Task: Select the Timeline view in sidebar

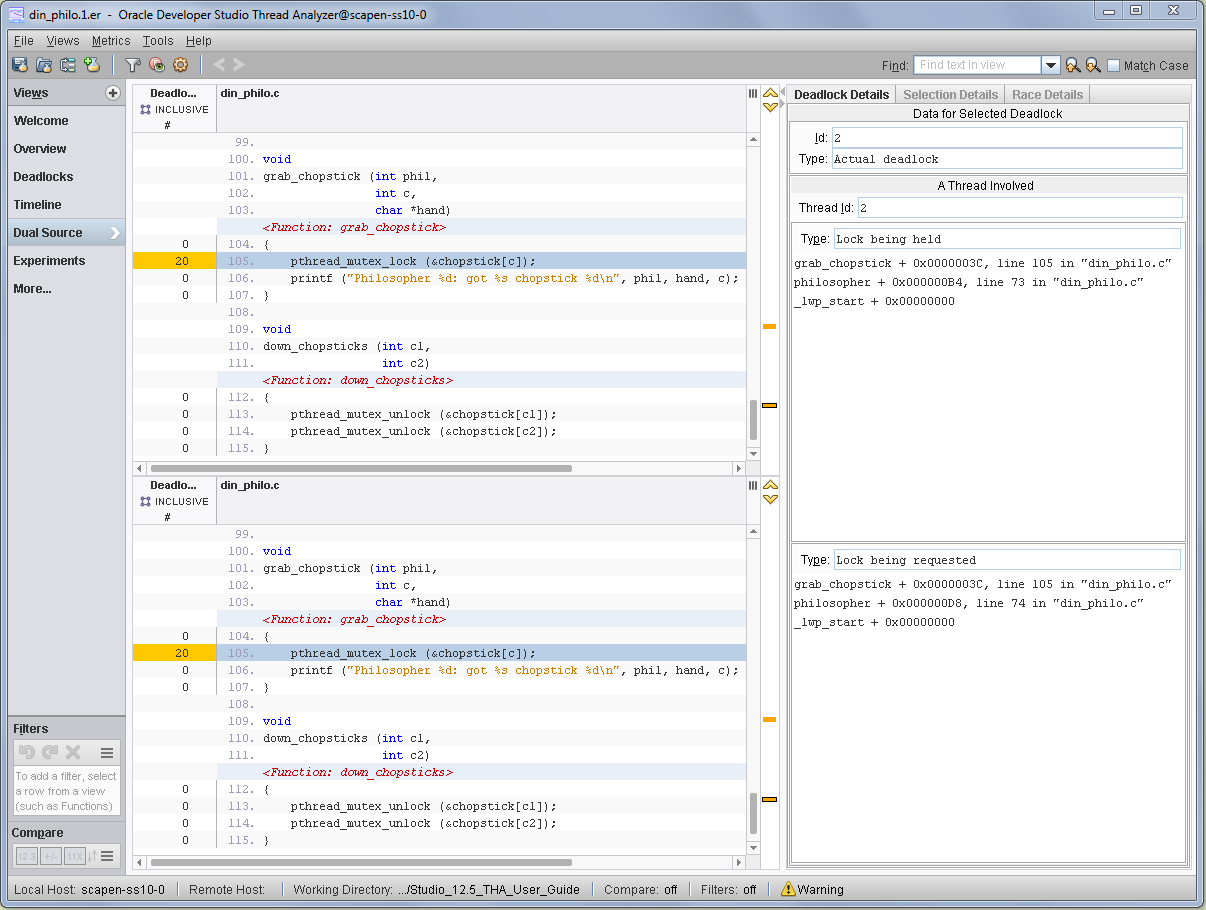Action: coord(37,205)
